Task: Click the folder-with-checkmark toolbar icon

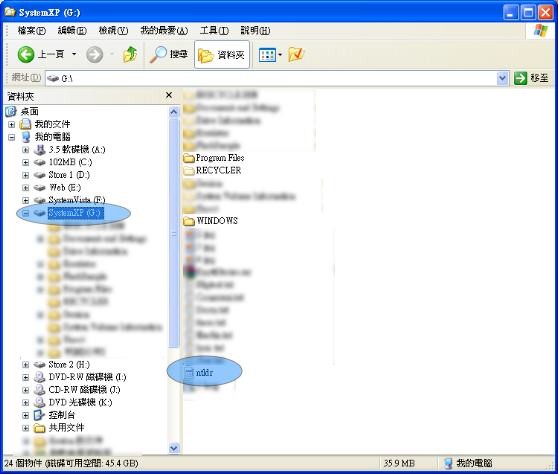Action: coord(296,54)
